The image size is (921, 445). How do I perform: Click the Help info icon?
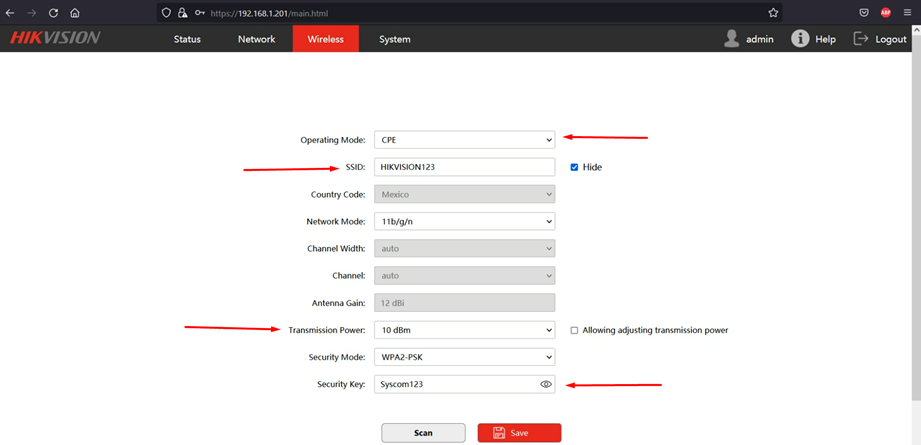point(799,39)
